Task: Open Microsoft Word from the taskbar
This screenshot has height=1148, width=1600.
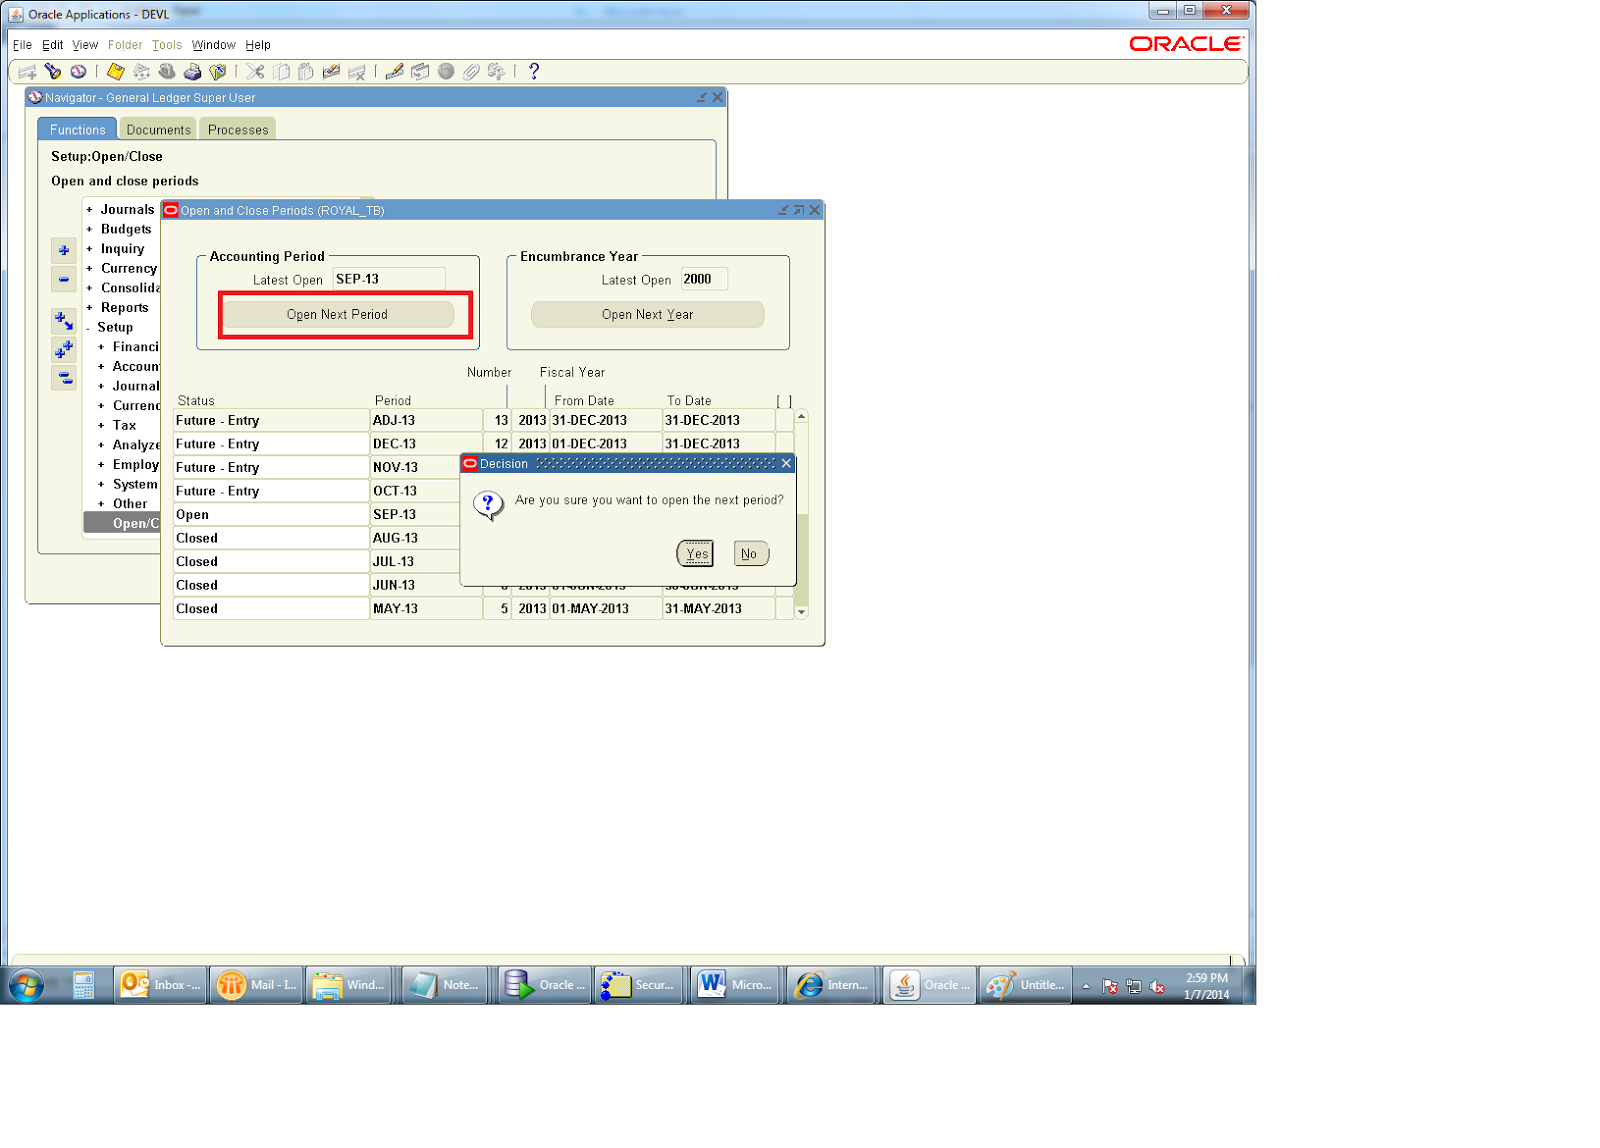Action: pyautogui.click(x=736, y=985)
